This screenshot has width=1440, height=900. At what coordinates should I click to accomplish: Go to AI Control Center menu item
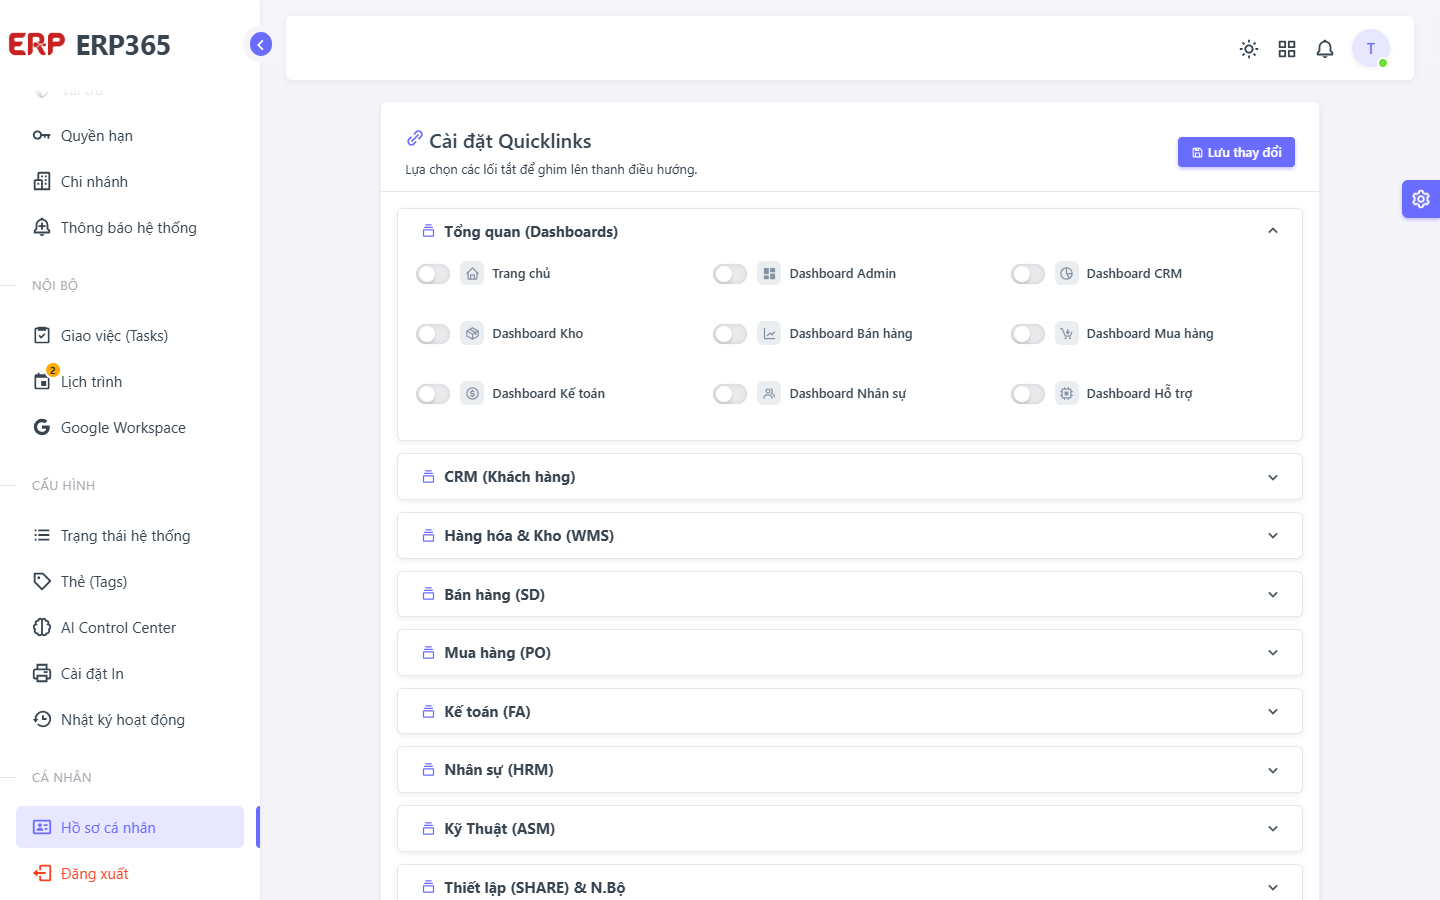coord(118,627)
